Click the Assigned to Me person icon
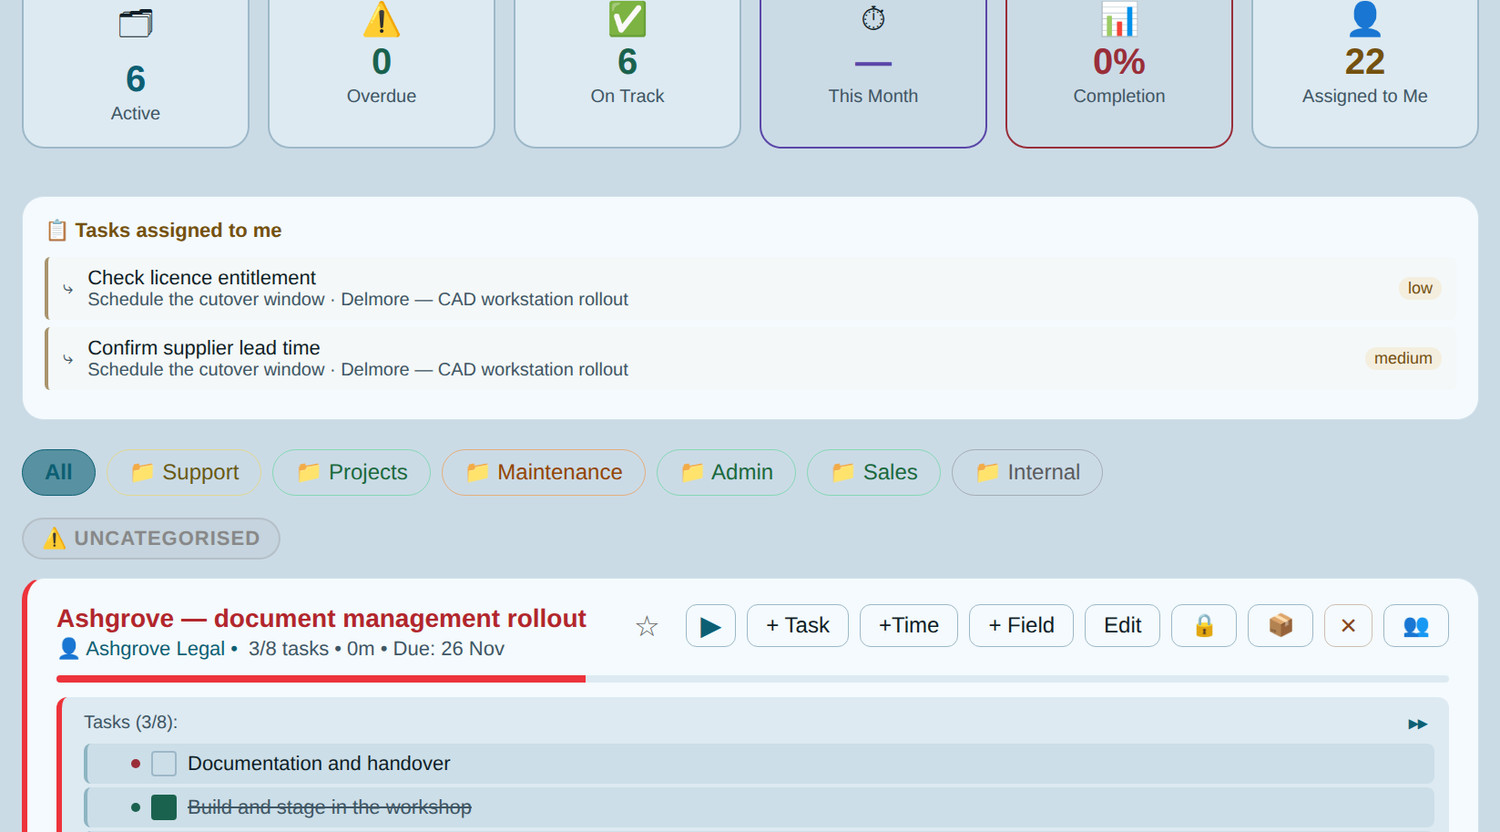Viewport: 1500px width, 832px height. click(x=1365, y=19)
